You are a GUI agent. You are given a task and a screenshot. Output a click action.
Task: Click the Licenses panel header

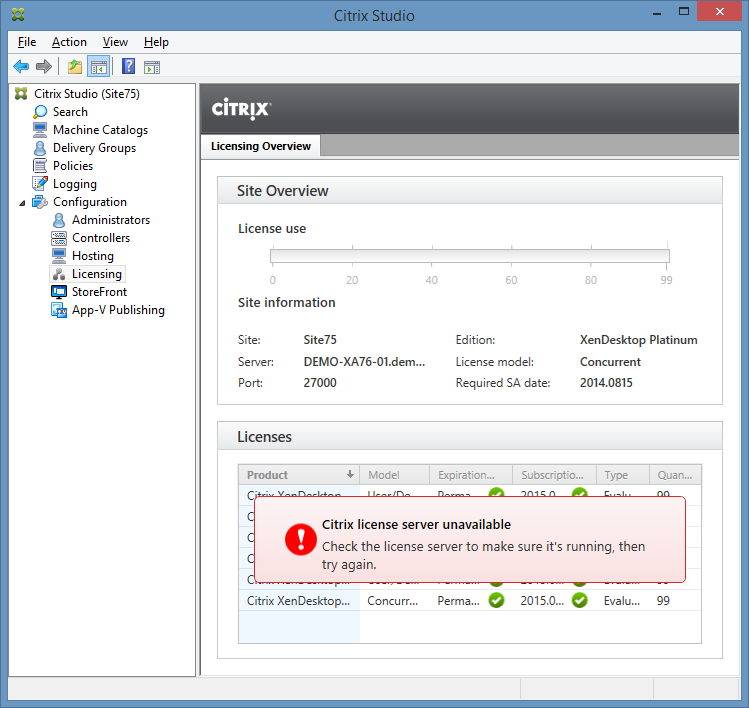pyautogui.click(x=470, y=436)
